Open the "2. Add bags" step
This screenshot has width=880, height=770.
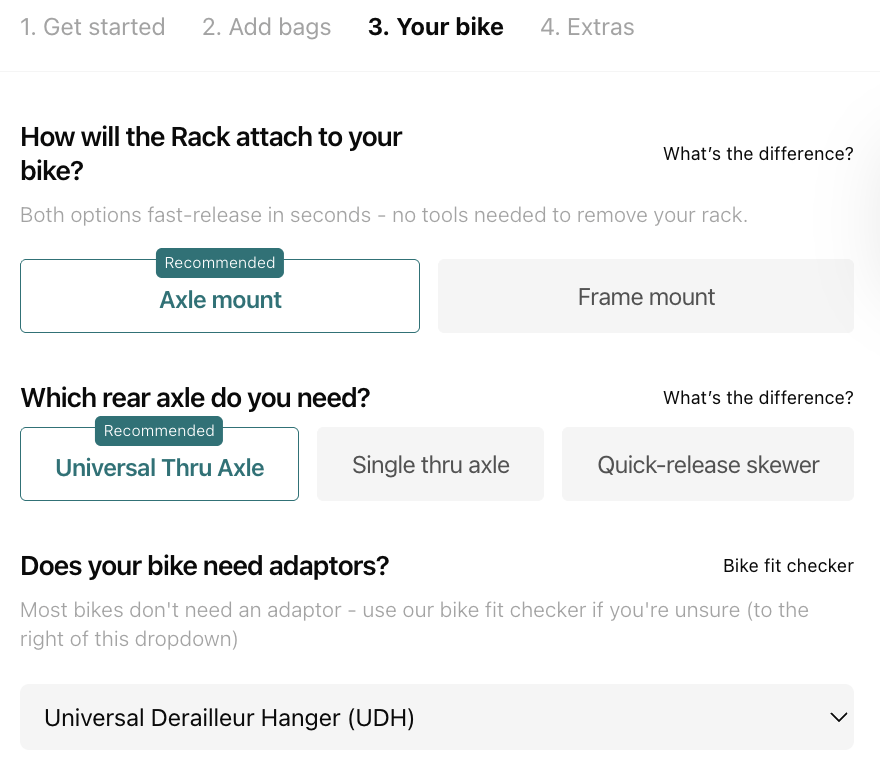266,27
